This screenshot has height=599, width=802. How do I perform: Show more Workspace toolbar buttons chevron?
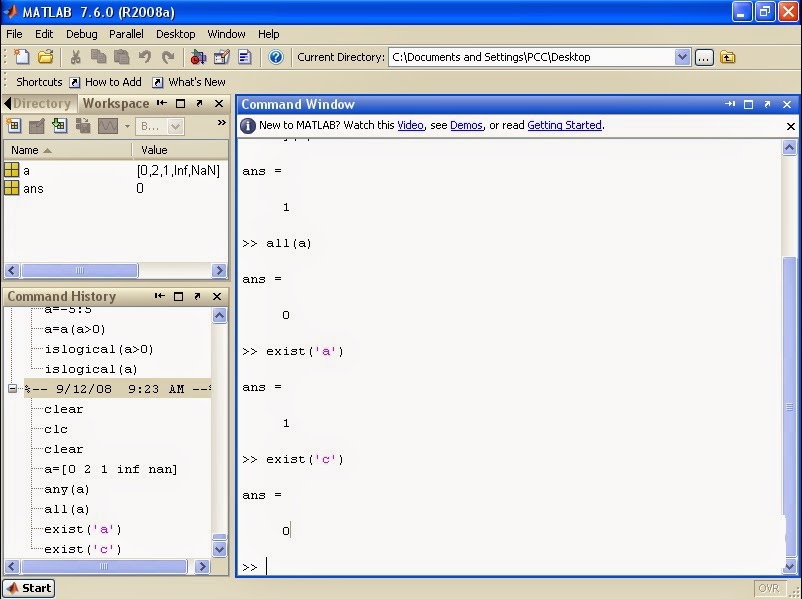click(x=221, y=122)
